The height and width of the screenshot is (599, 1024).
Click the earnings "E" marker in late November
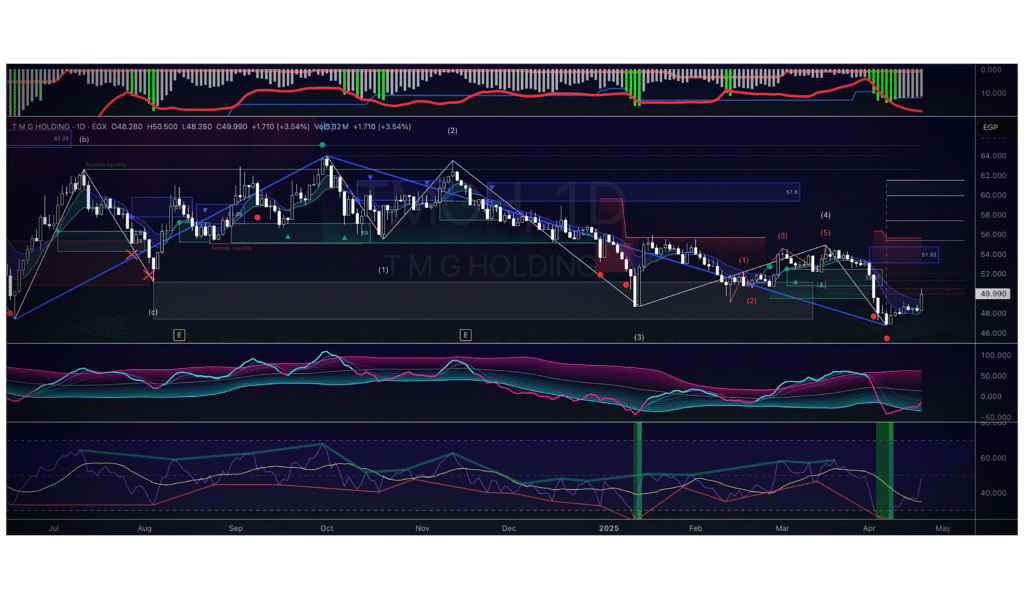click(464, 334)
